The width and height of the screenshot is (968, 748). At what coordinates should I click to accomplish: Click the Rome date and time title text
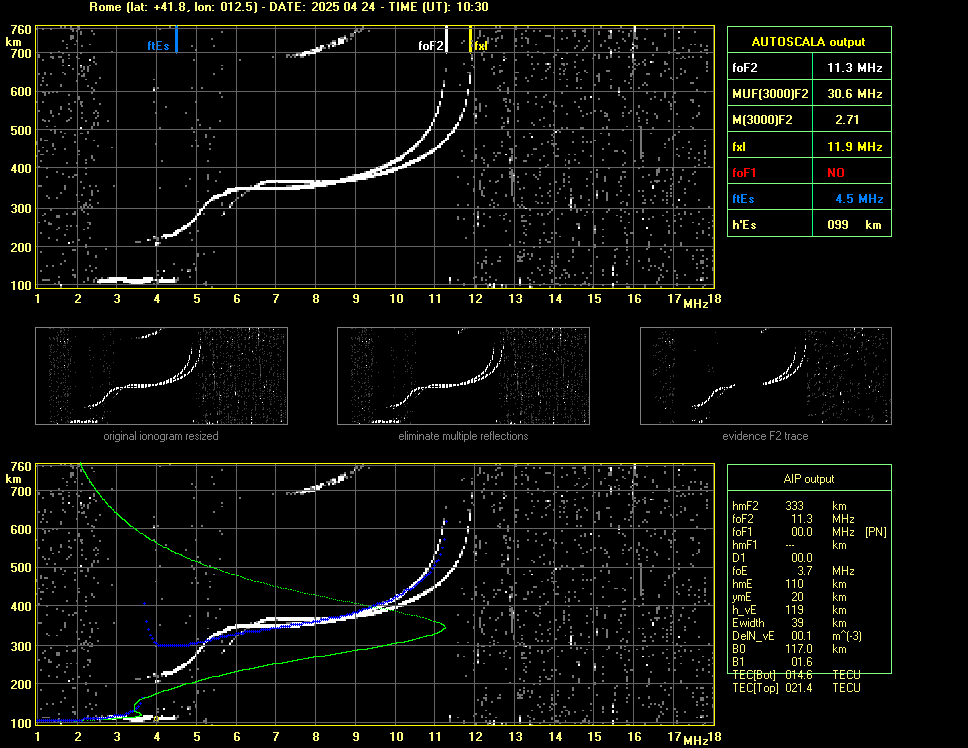288,7
